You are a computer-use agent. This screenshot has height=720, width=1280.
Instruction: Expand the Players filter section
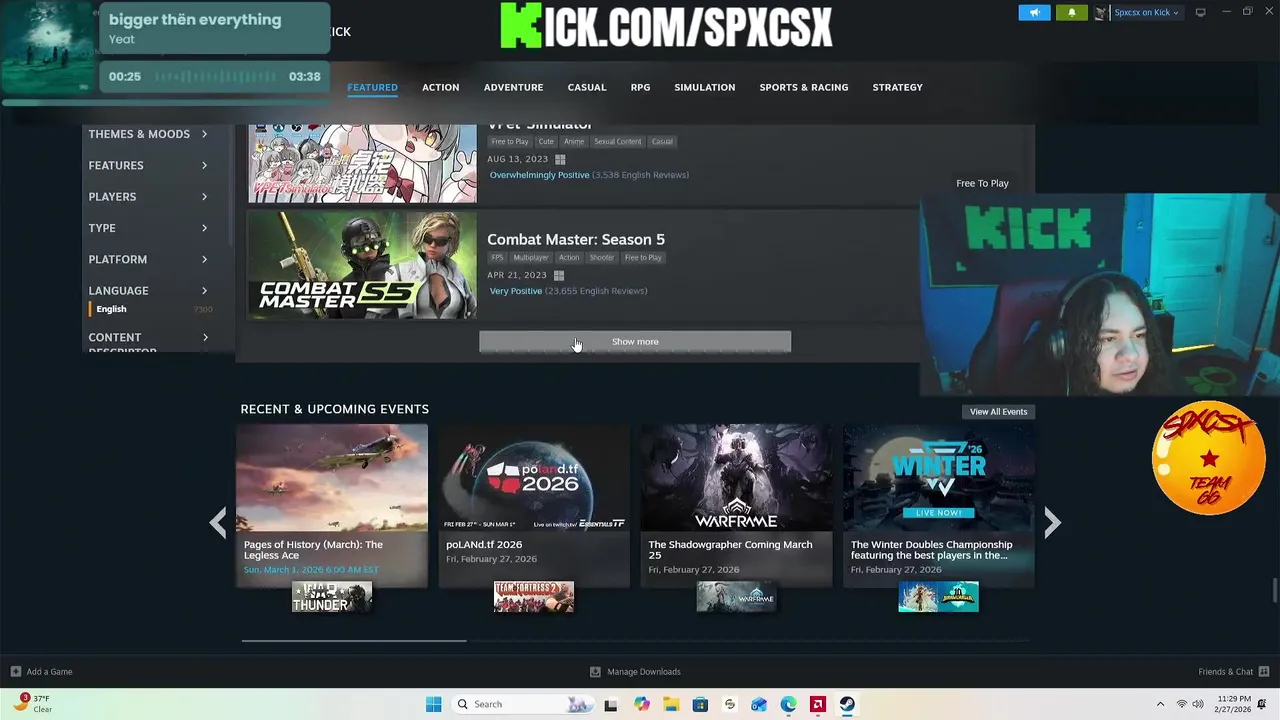(148, 197)
